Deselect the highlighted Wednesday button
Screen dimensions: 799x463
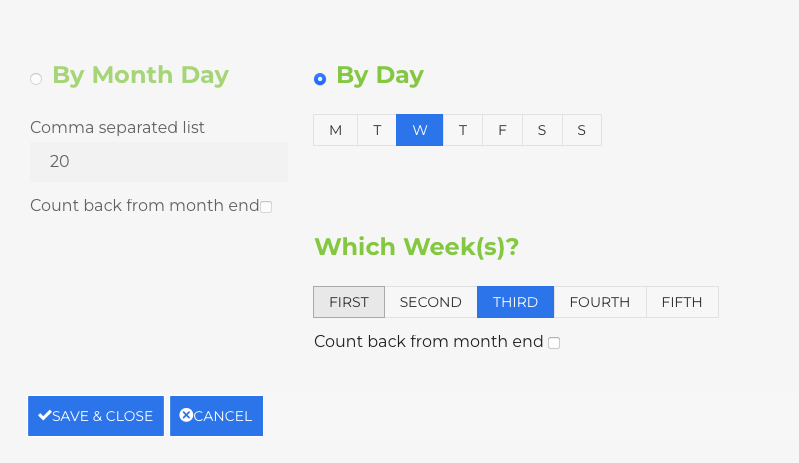click(419, 130)
